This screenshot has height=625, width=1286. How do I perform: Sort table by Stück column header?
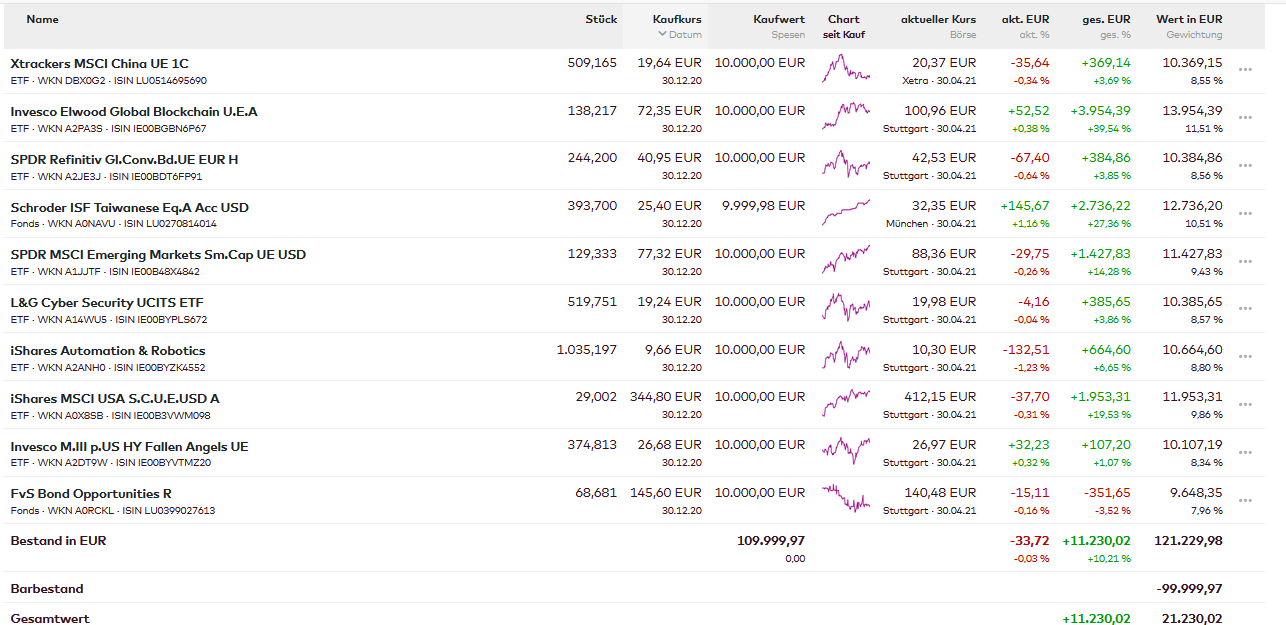601,19
